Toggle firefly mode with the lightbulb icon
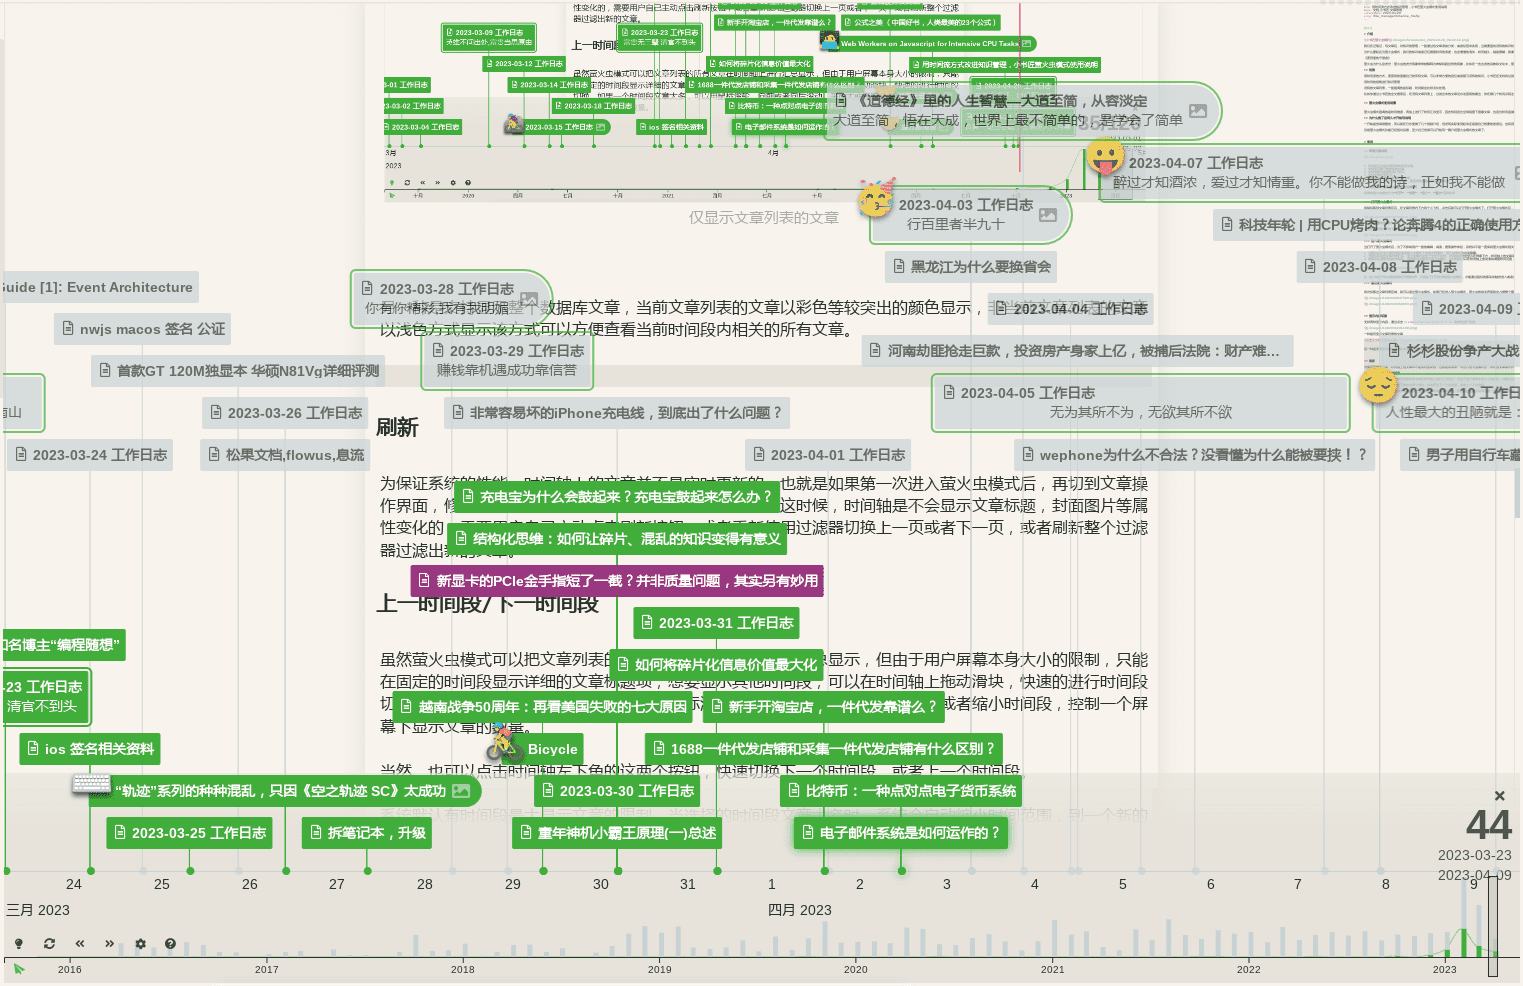 (18, 943)
